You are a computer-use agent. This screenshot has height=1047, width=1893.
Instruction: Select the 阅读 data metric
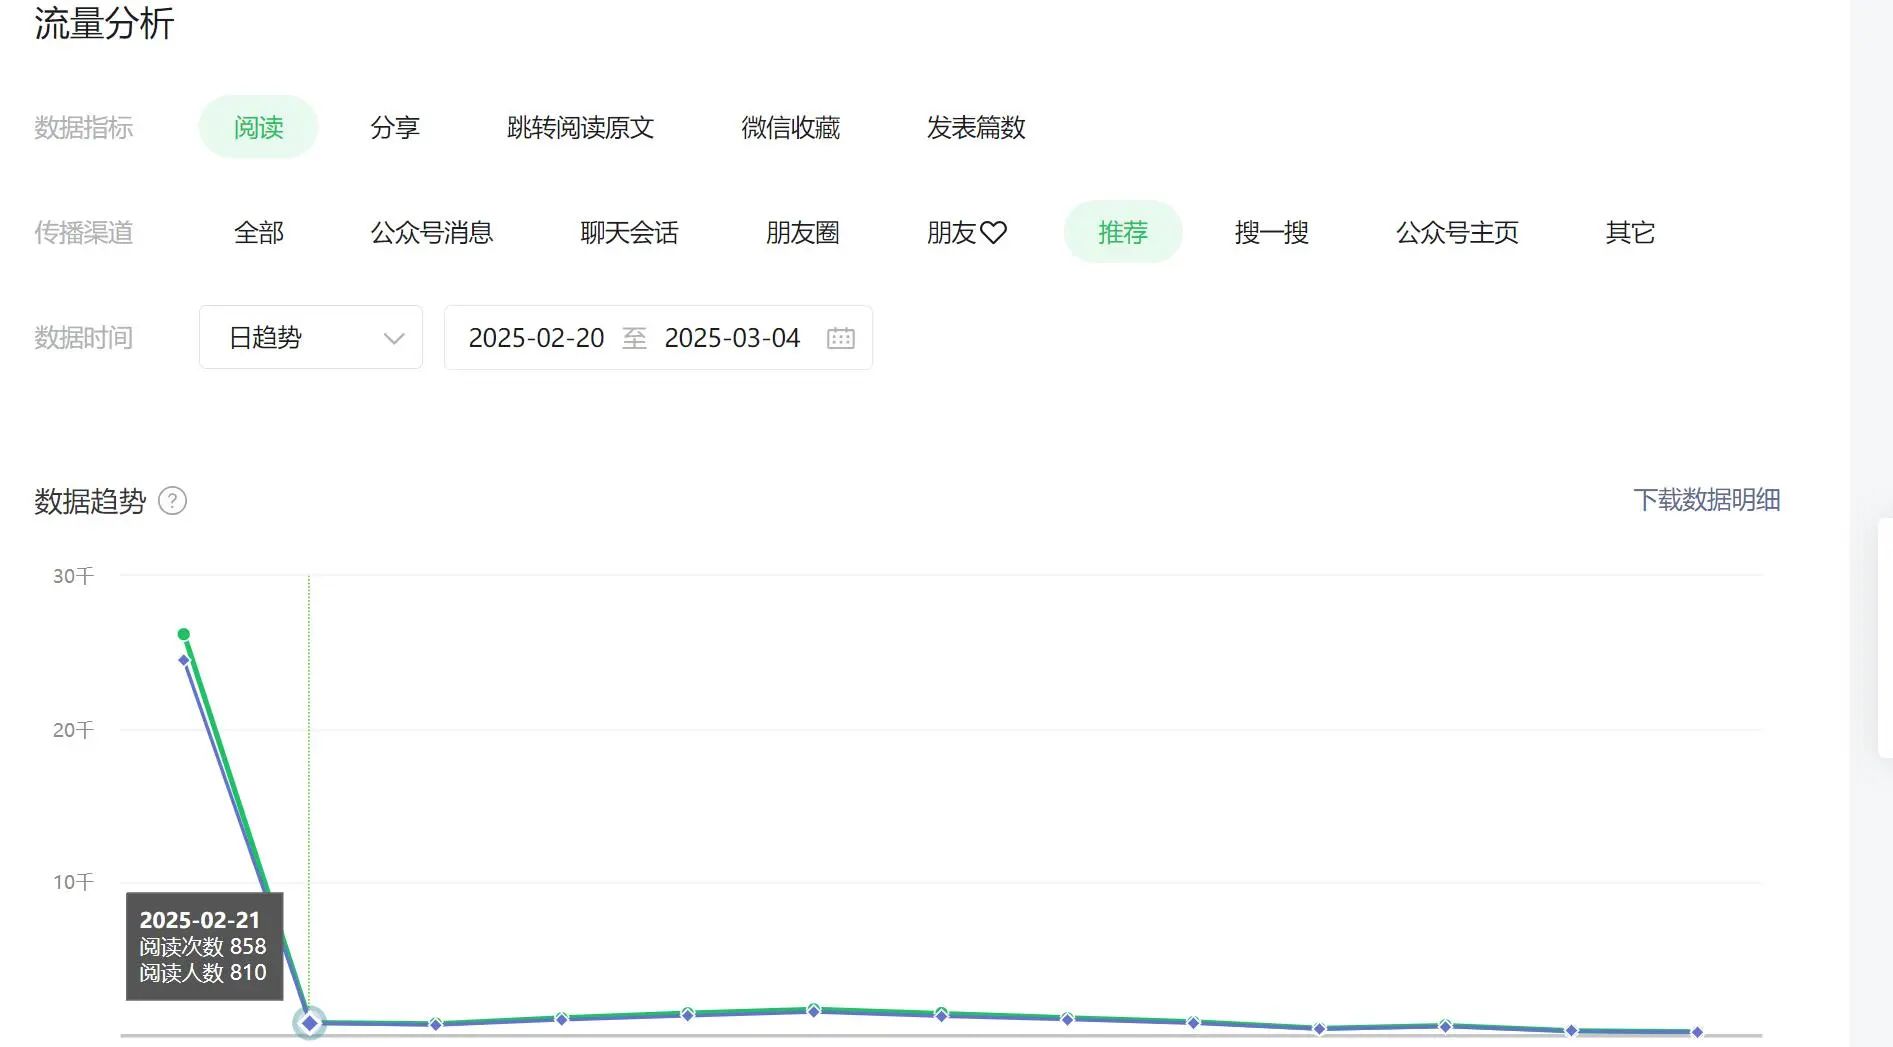point(258,127)
